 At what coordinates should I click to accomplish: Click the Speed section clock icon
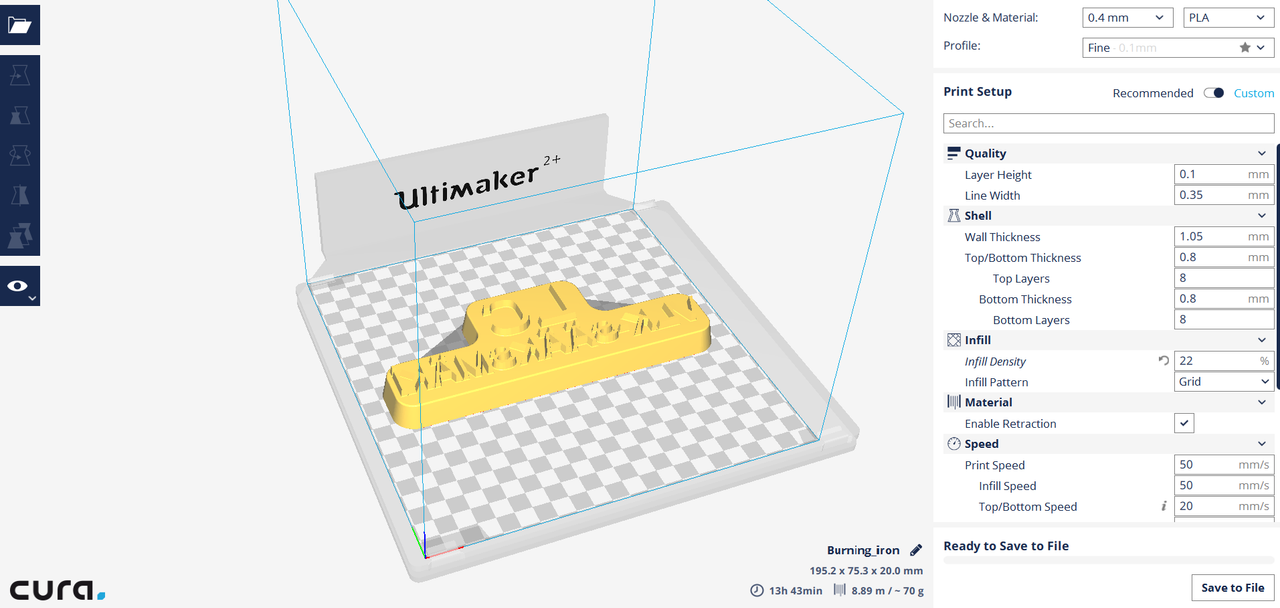953,444
